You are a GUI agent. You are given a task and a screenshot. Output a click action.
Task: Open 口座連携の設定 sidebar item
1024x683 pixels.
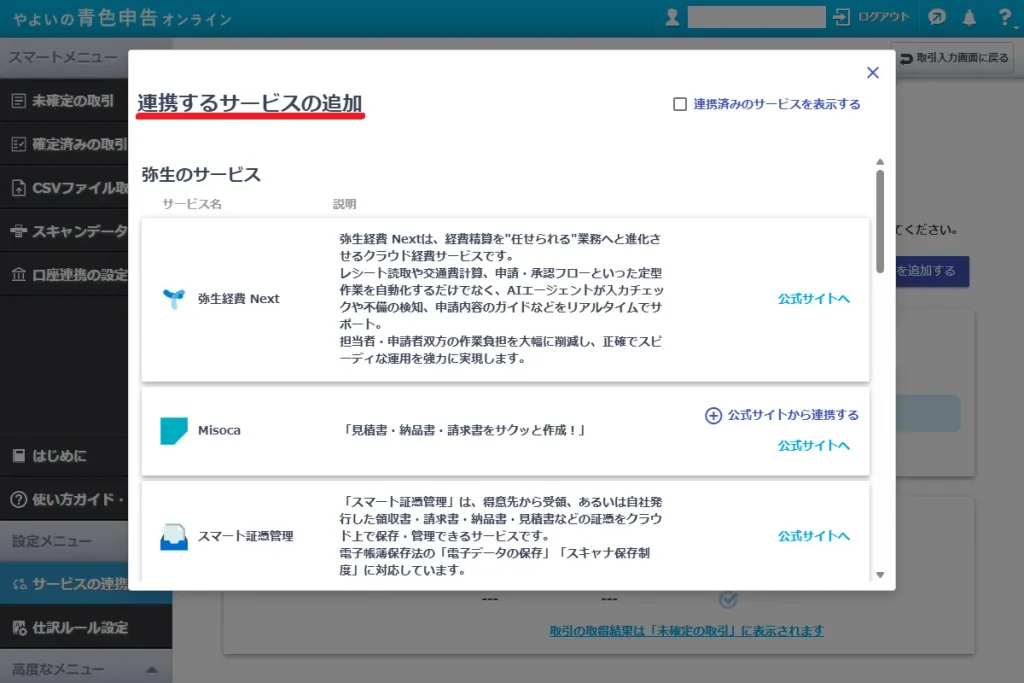(x=64, y=275)
